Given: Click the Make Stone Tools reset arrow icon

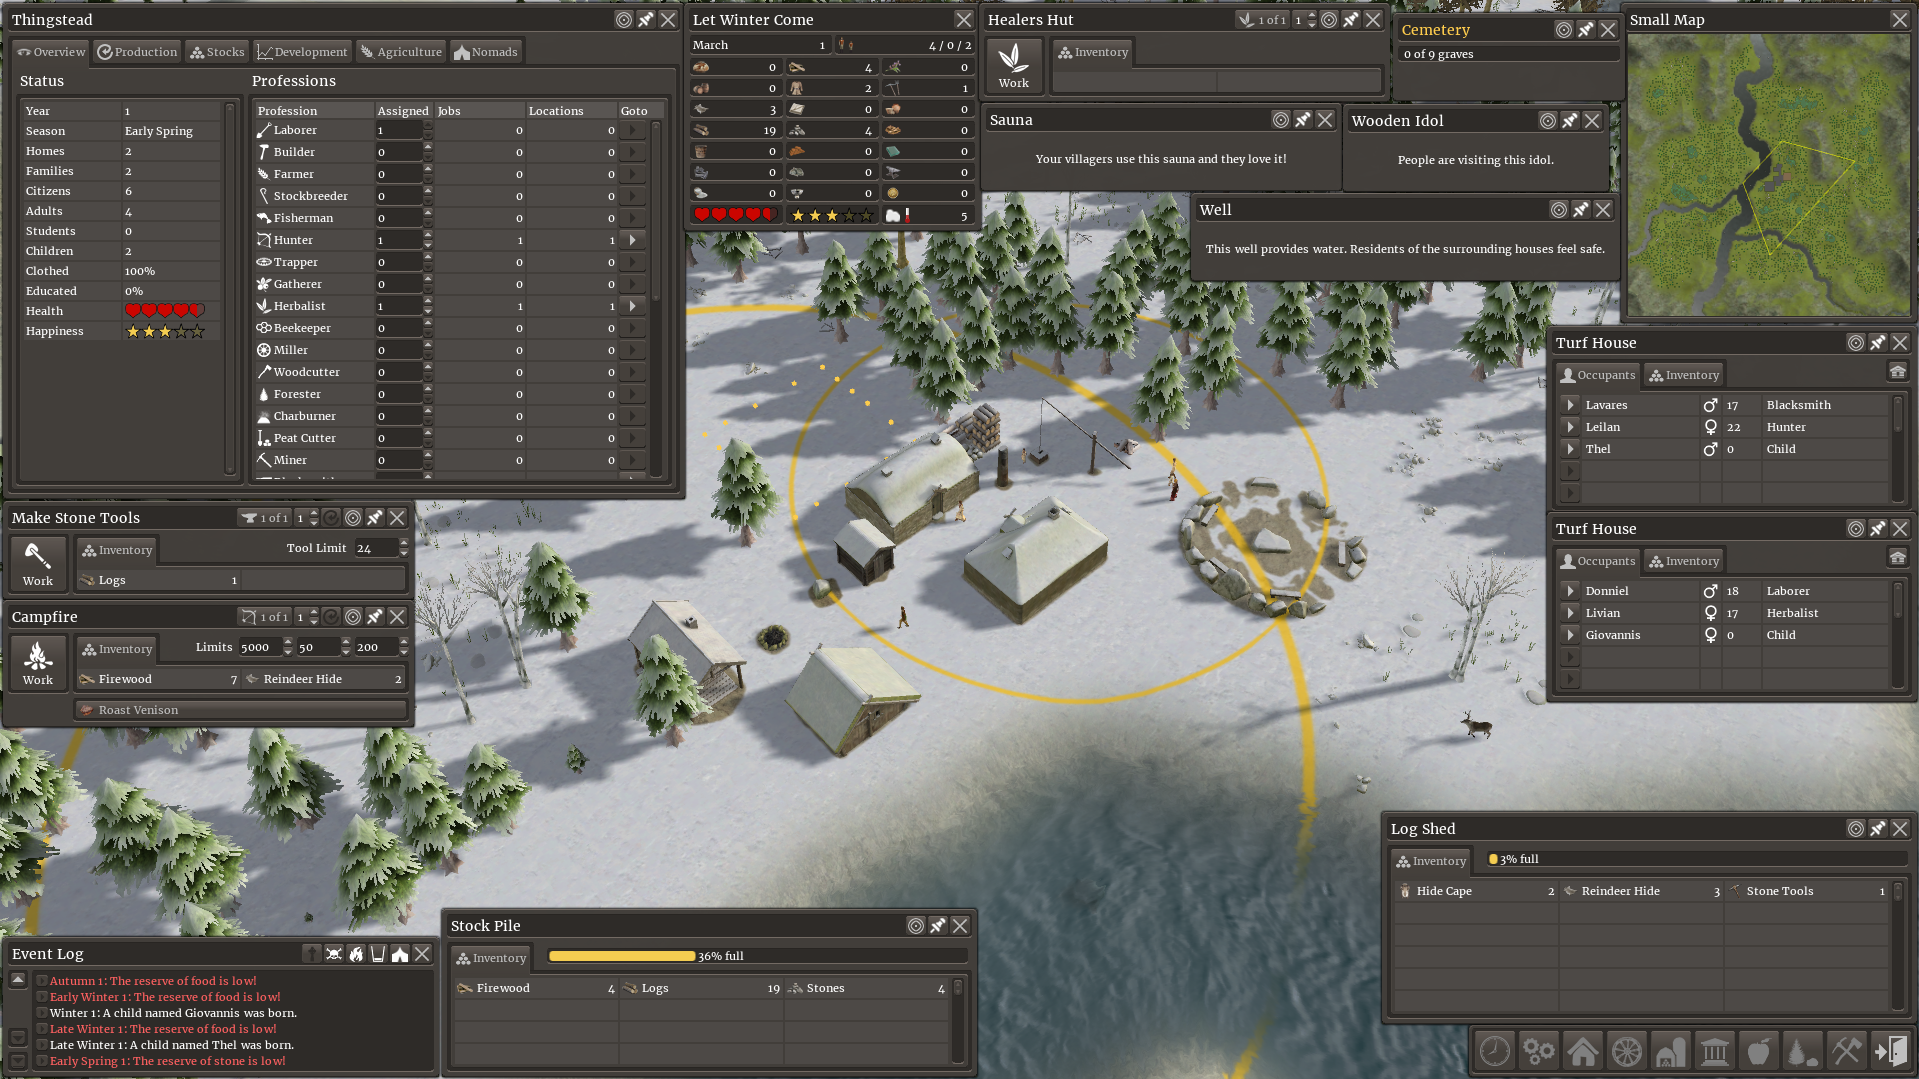Looking at the screenshot, I should 331,518.
